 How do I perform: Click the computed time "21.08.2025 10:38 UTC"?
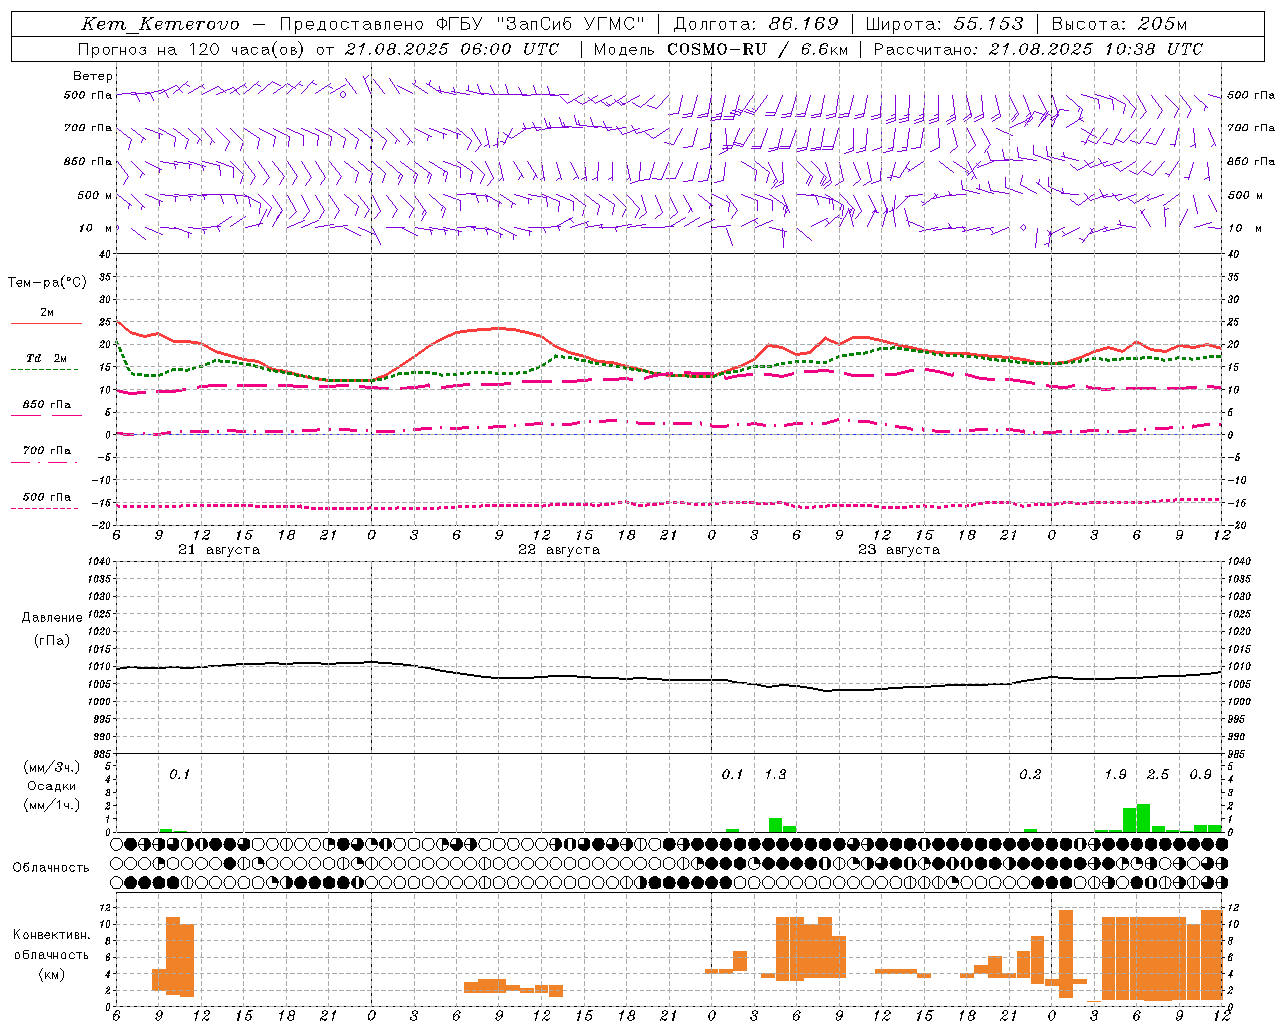point(1095,49)
